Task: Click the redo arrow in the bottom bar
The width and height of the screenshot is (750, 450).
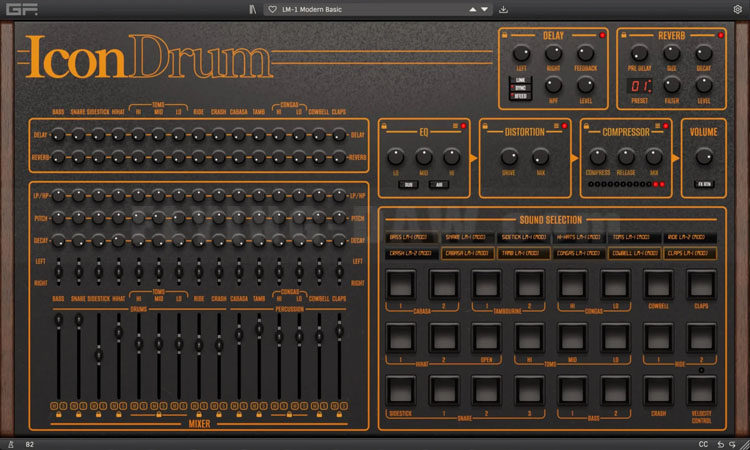Action: pyautogui.click(x=732, y=444)
